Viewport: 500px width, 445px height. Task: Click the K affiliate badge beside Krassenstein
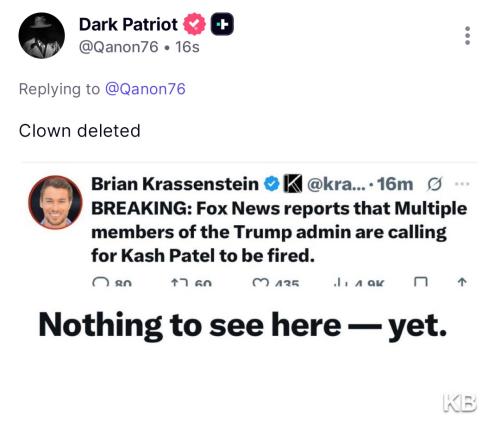292,184
